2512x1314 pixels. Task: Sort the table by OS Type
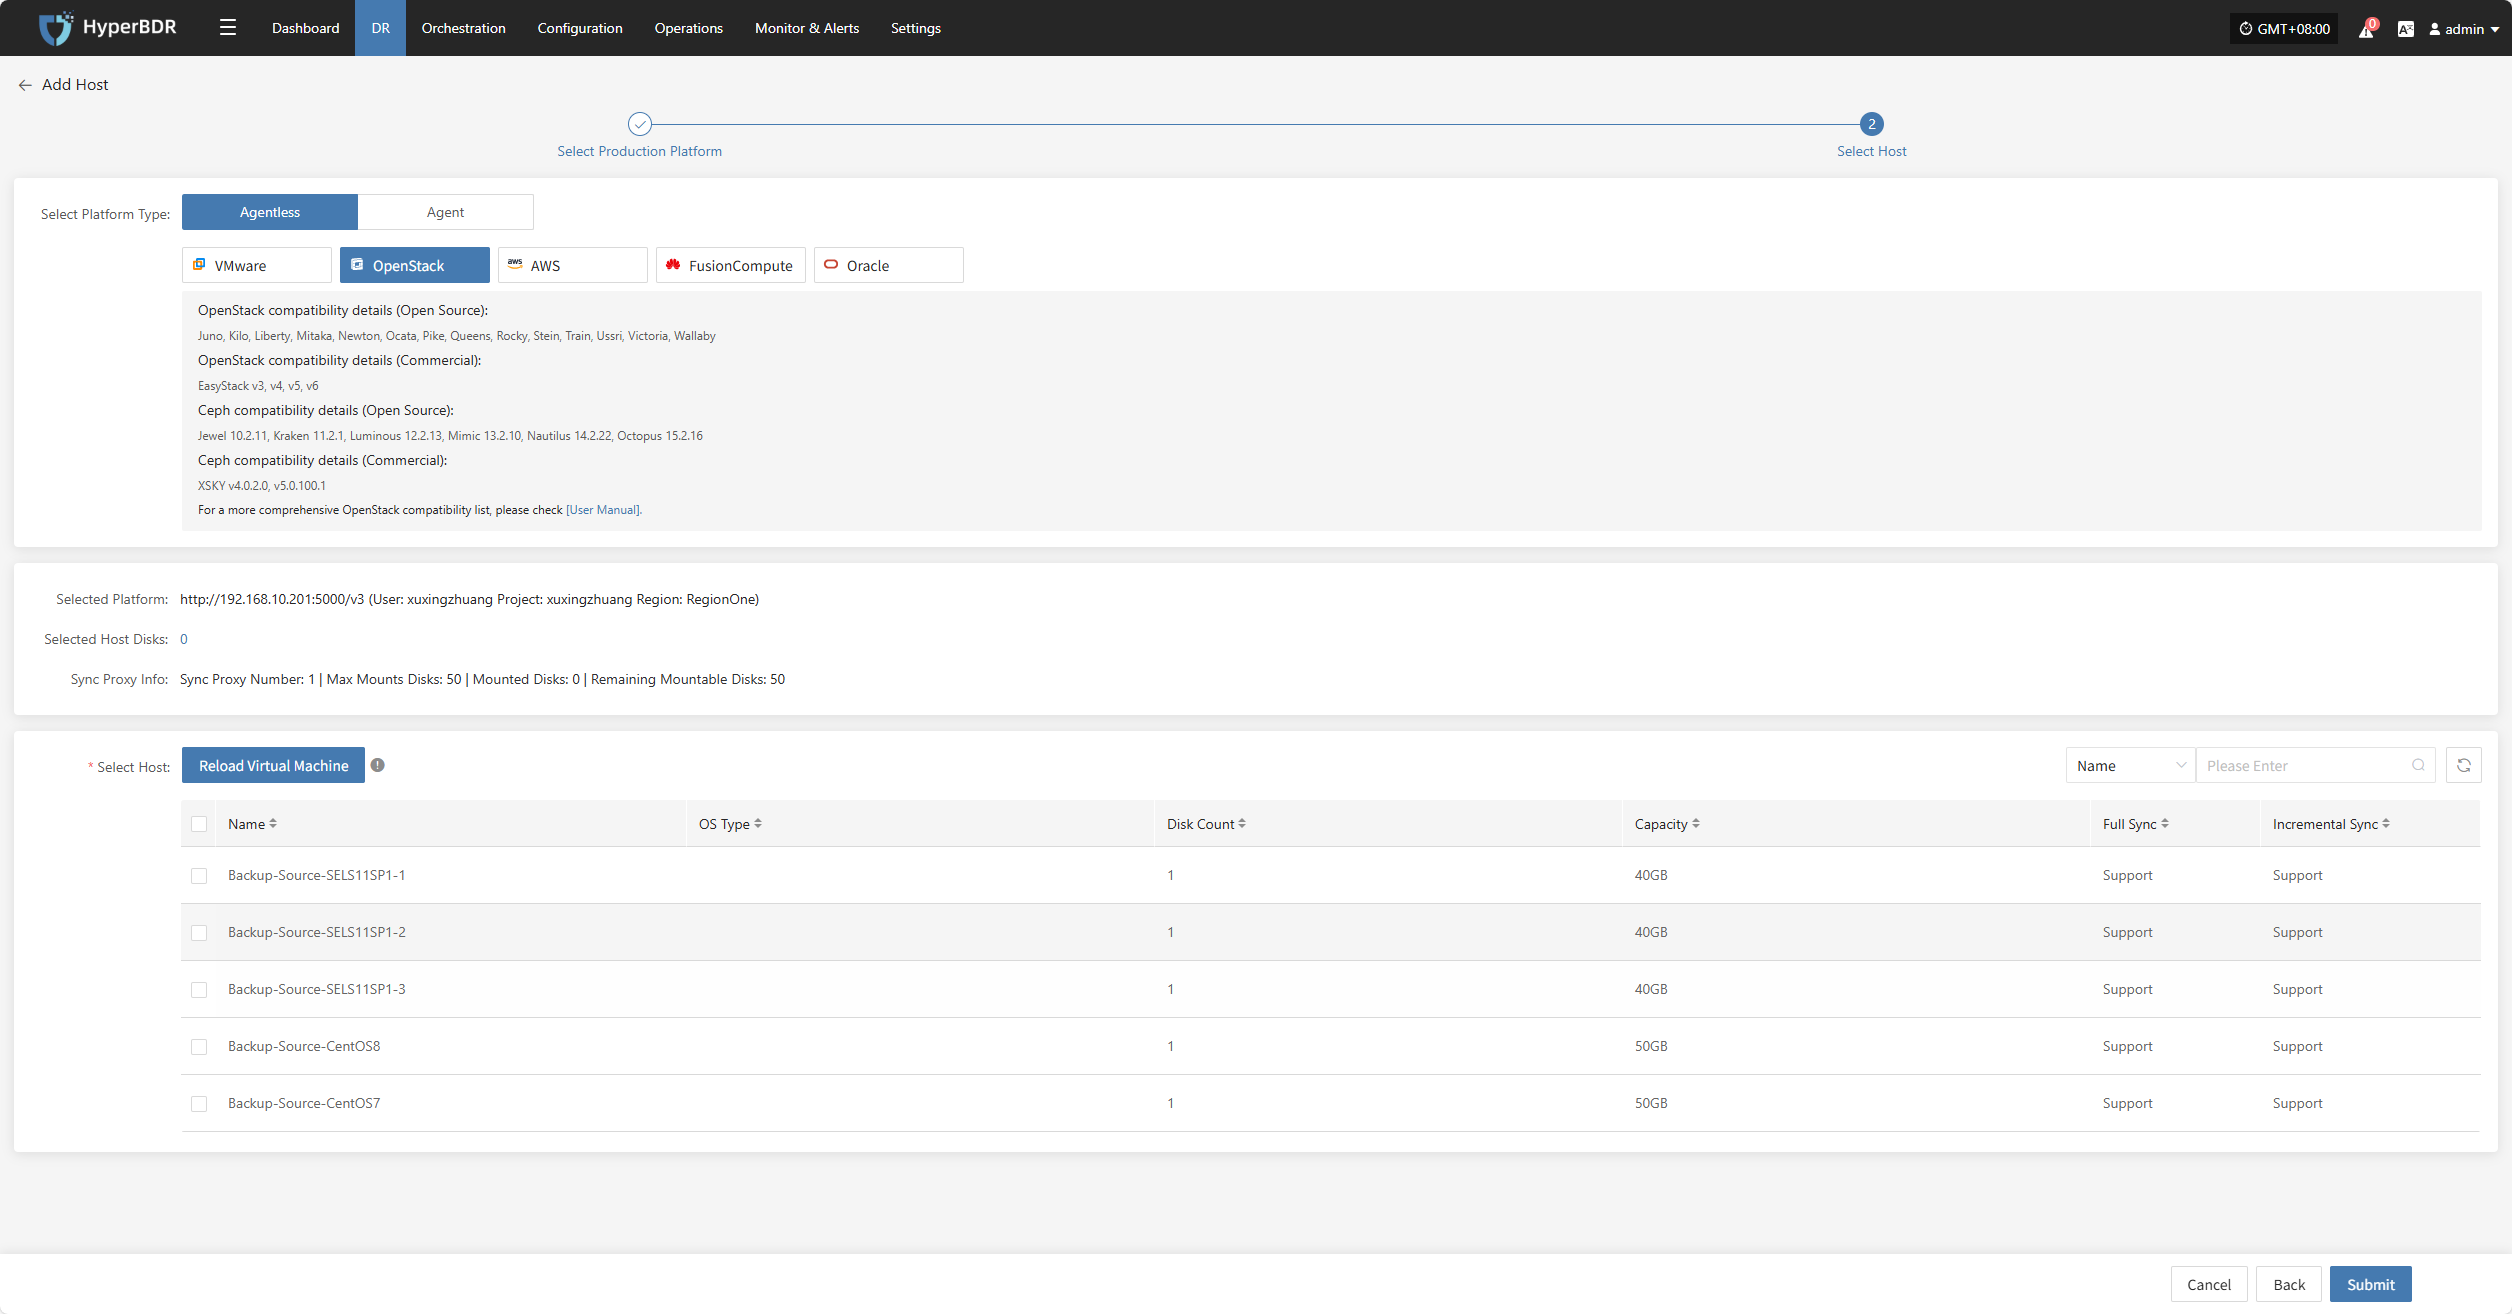tap(758, 824)
